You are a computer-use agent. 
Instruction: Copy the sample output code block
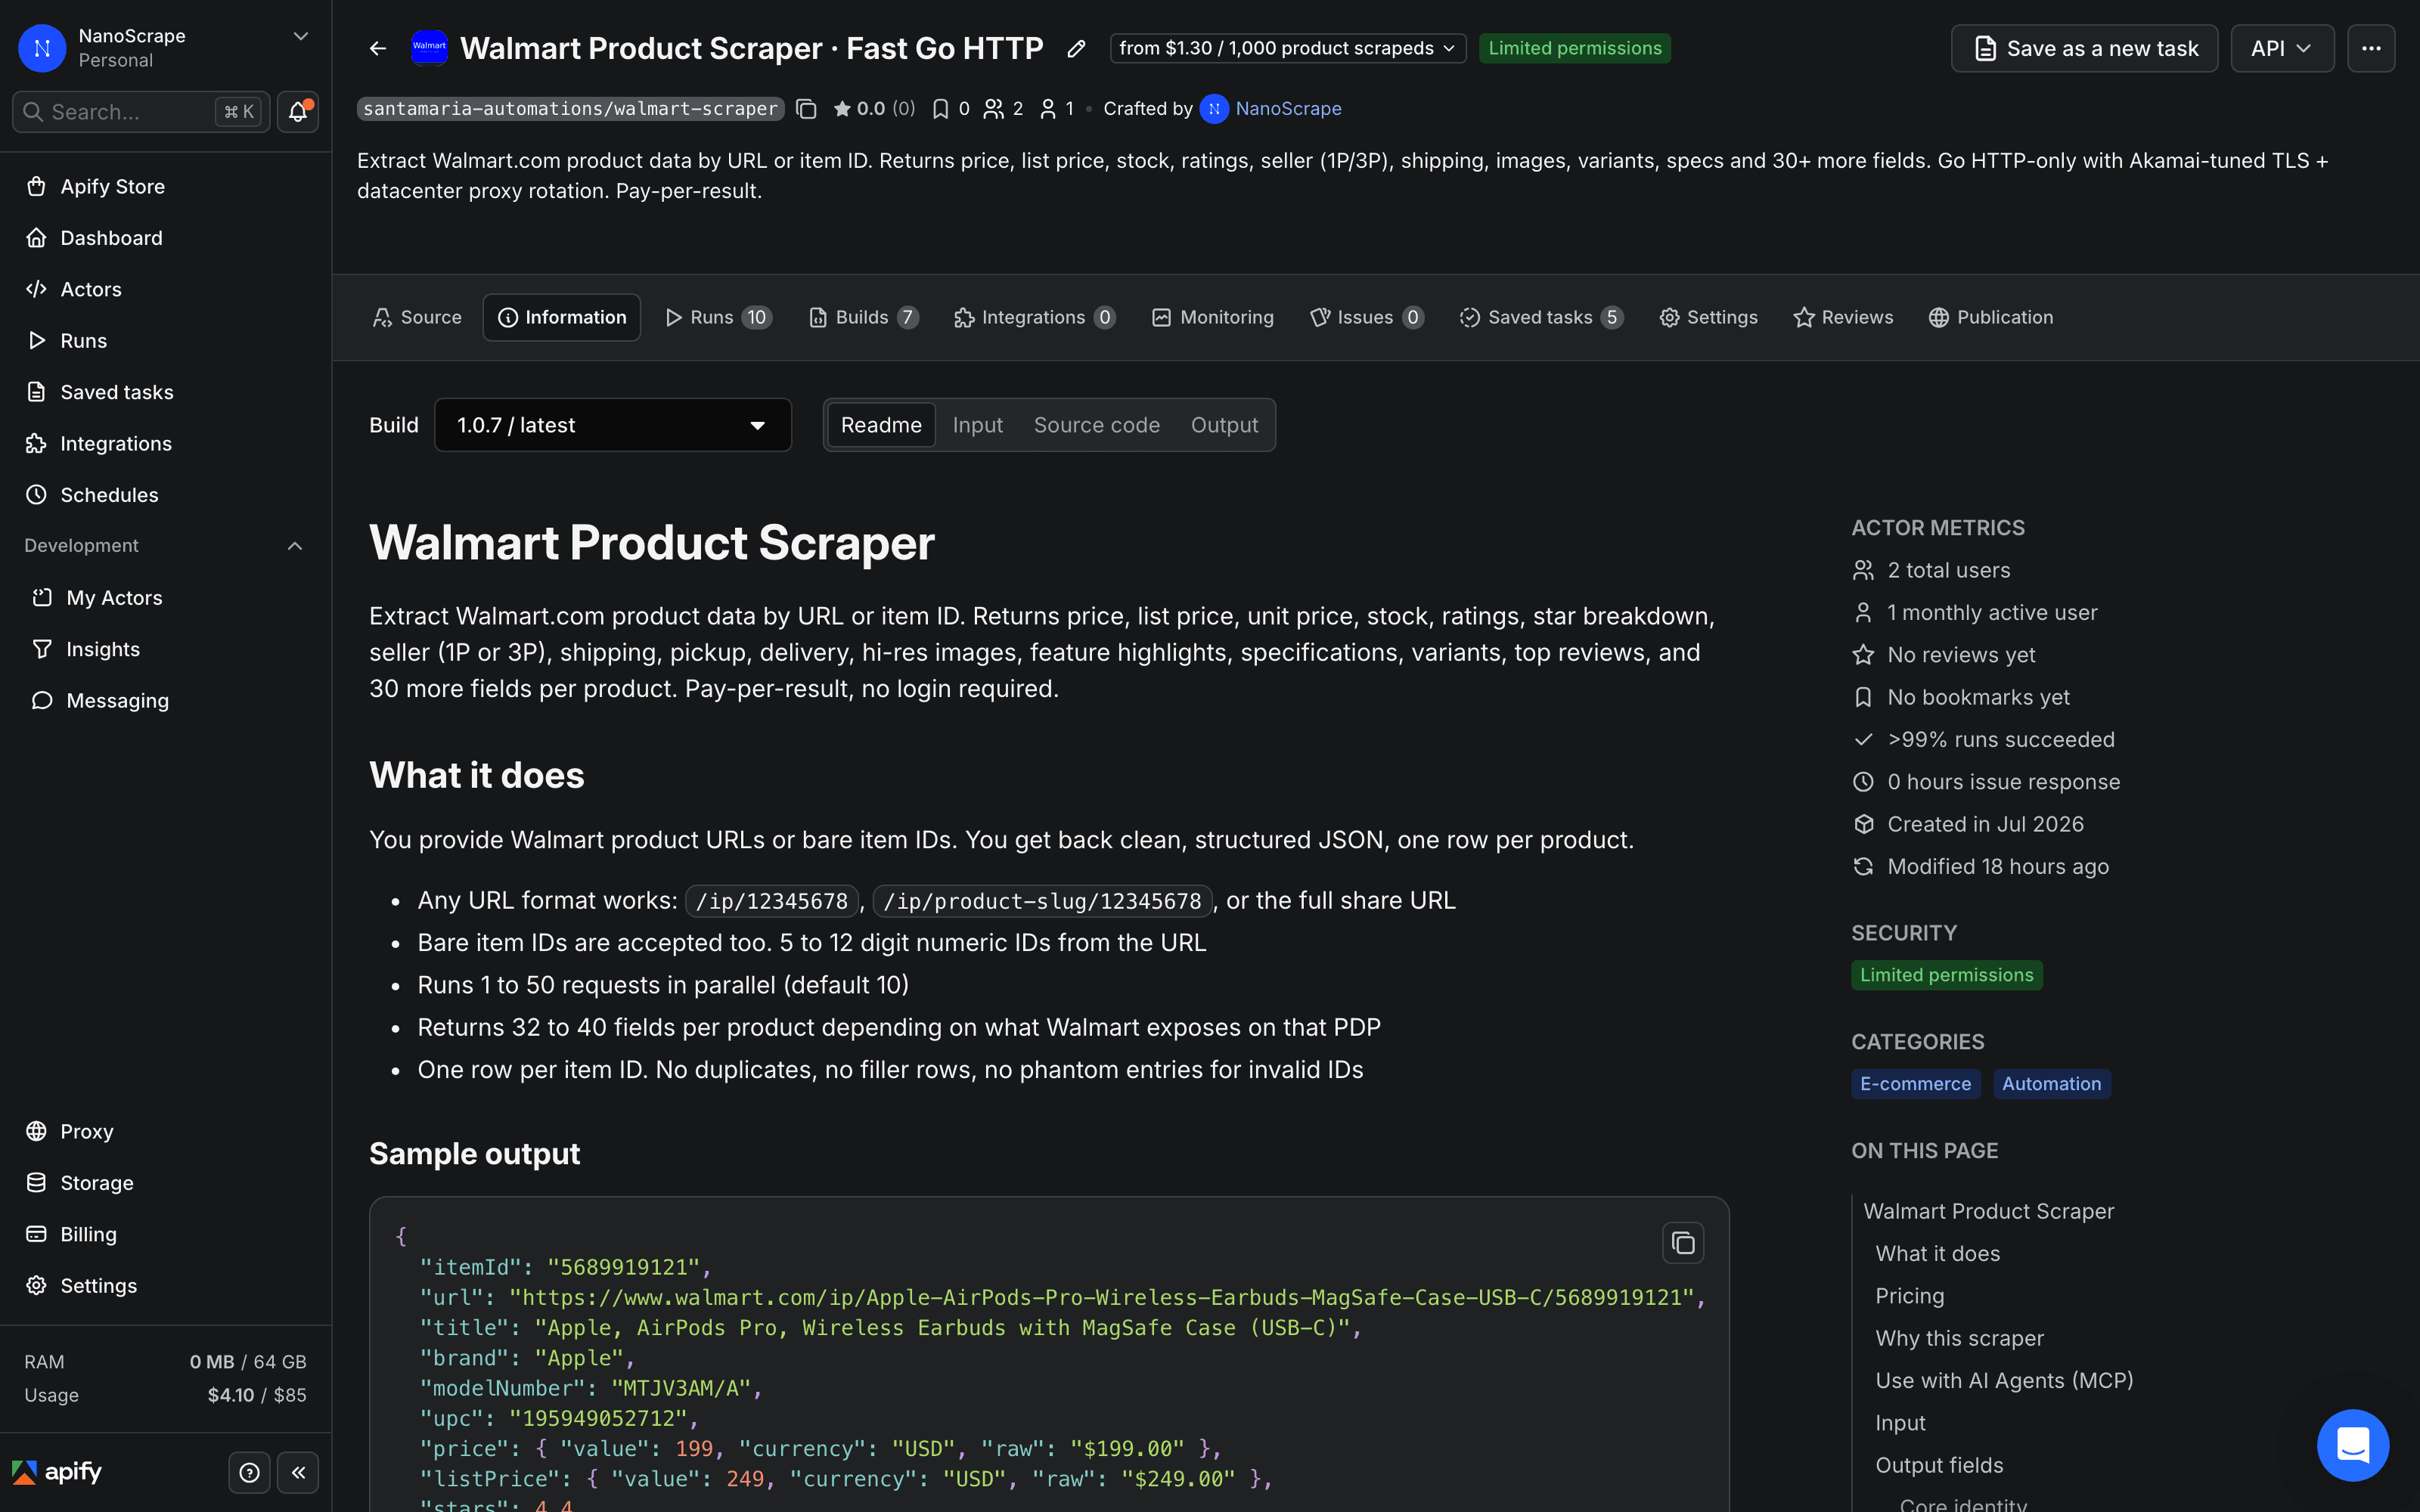pos(1683,1243)
